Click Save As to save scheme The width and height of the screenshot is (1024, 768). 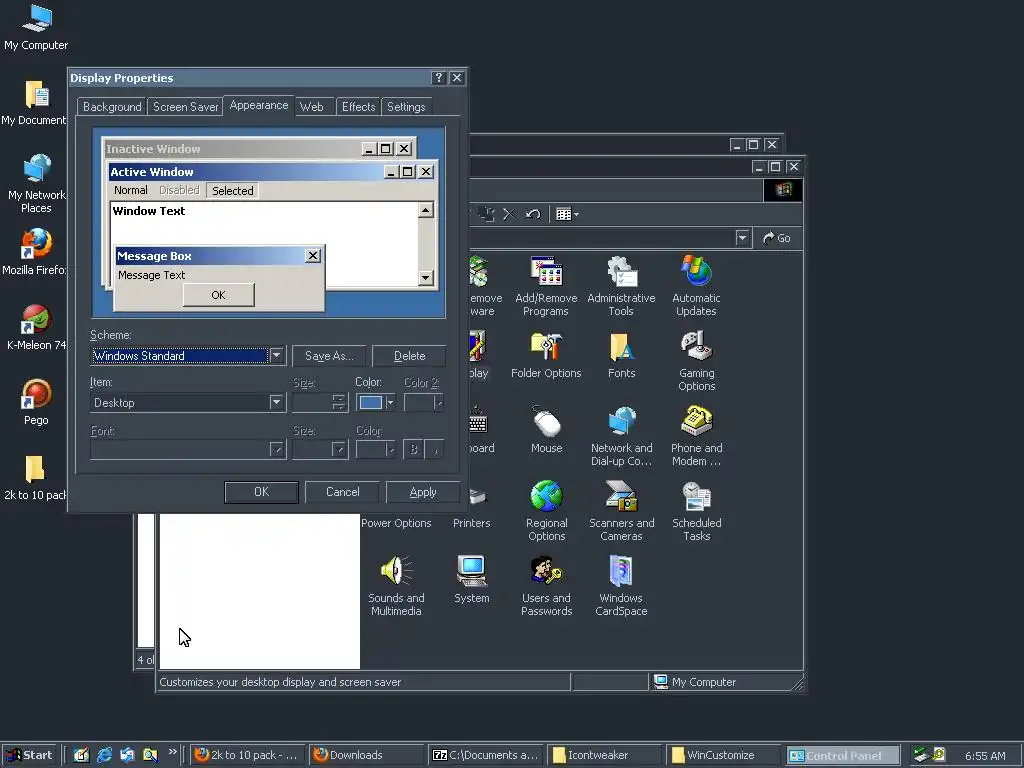[328, 356]
